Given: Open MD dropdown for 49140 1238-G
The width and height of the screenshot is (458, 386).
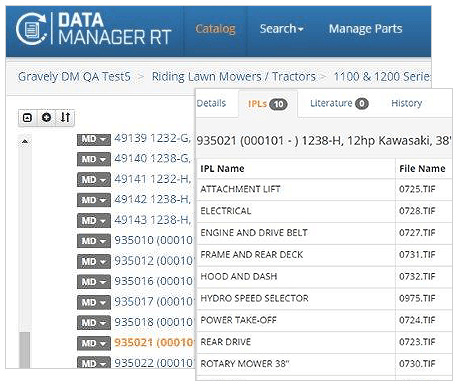Looking at the screenshot, I should [94, 159].
